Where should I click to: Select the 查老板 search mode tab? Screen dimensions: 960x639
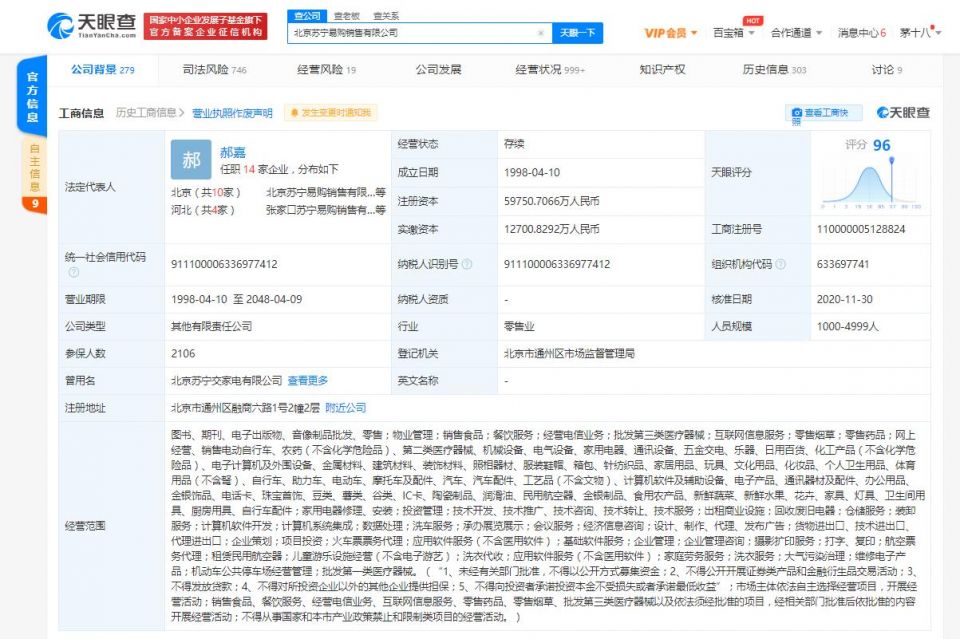point(347,16)
